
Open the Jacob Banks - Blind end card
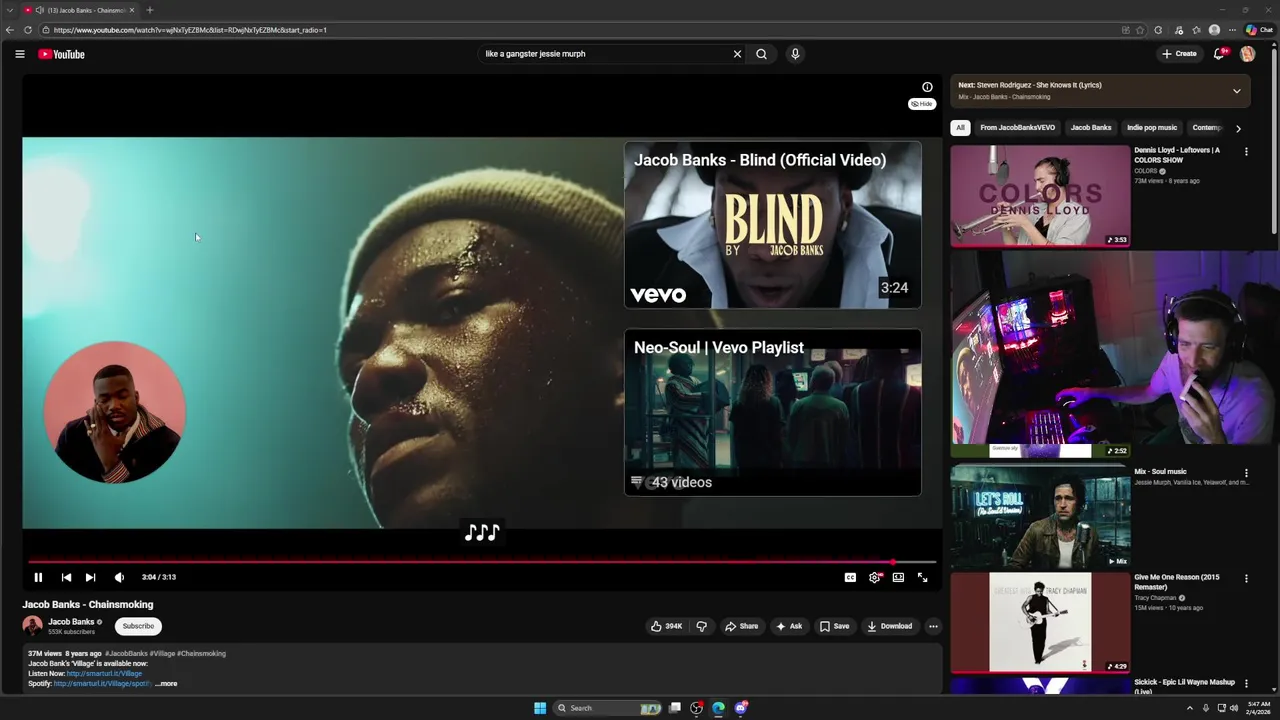pos(773,225)
